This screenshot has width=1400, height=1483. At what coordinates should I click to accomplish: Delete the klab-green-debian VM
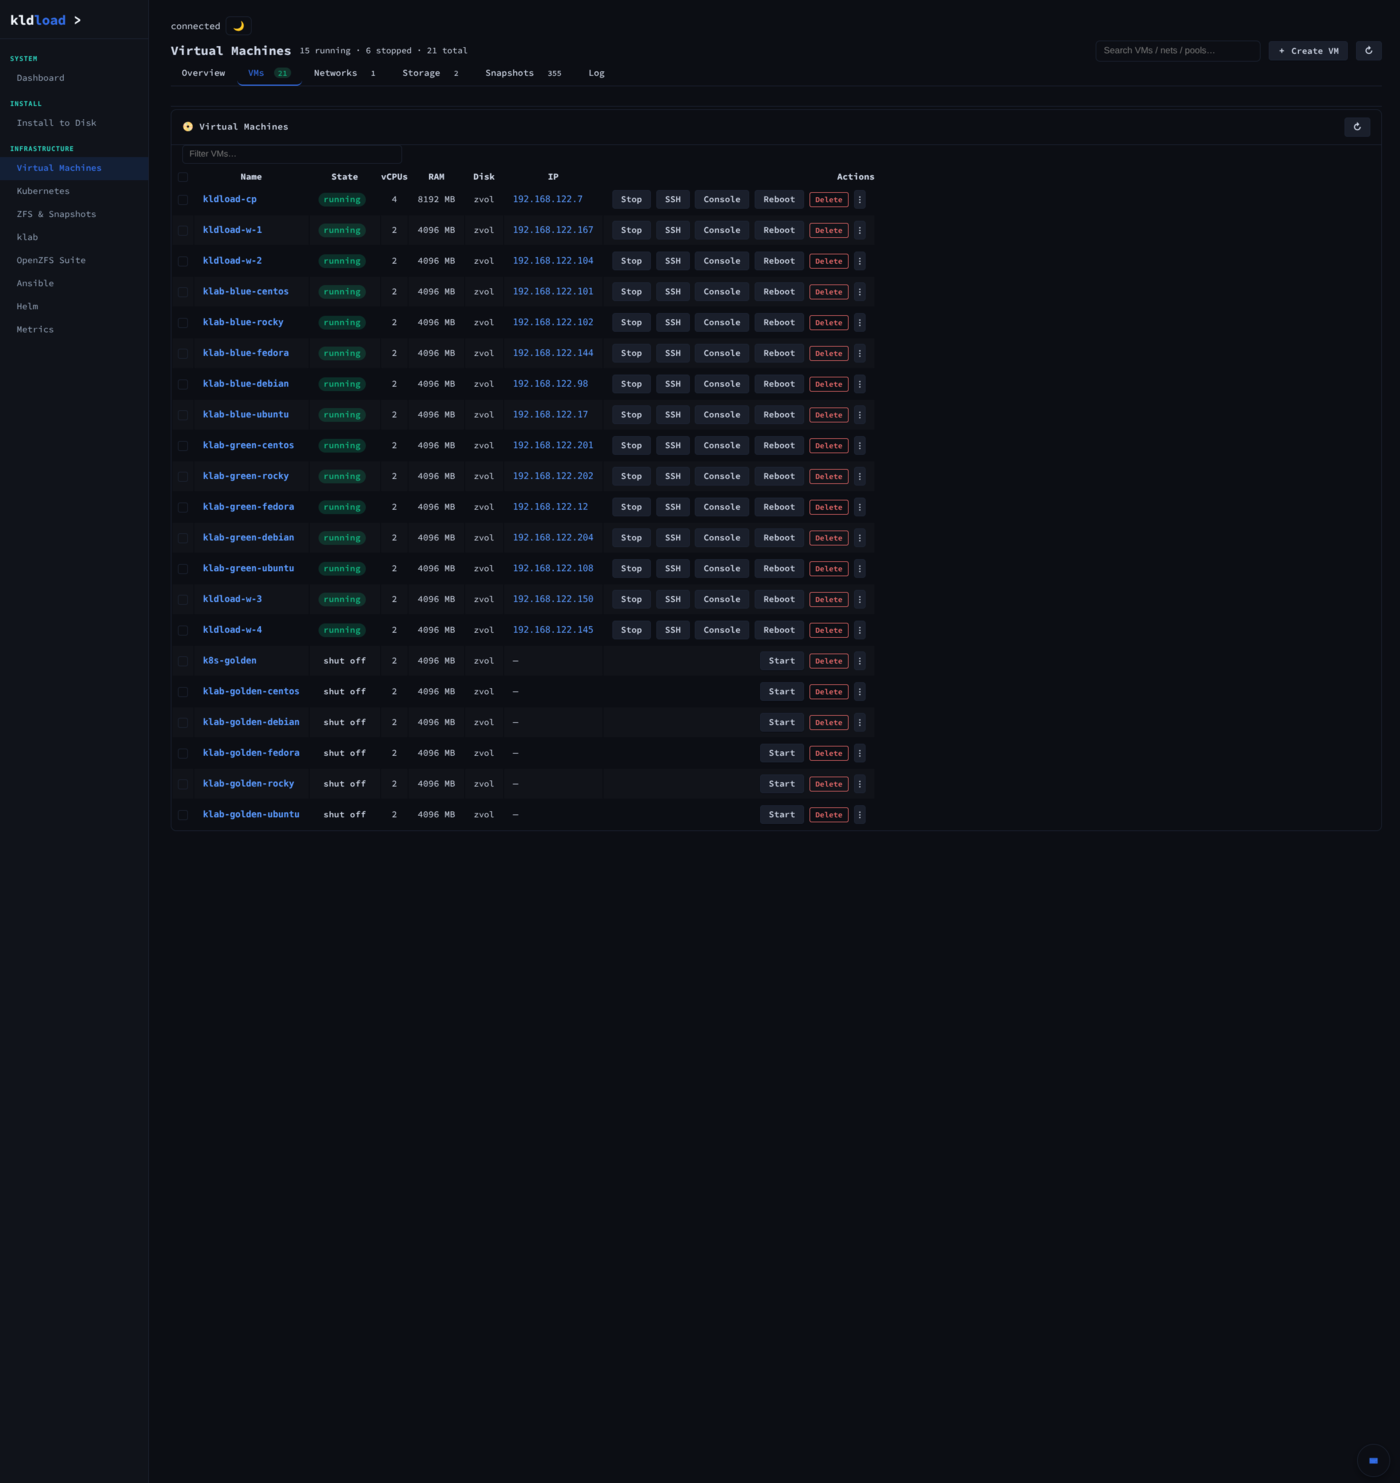click(829, 538)
